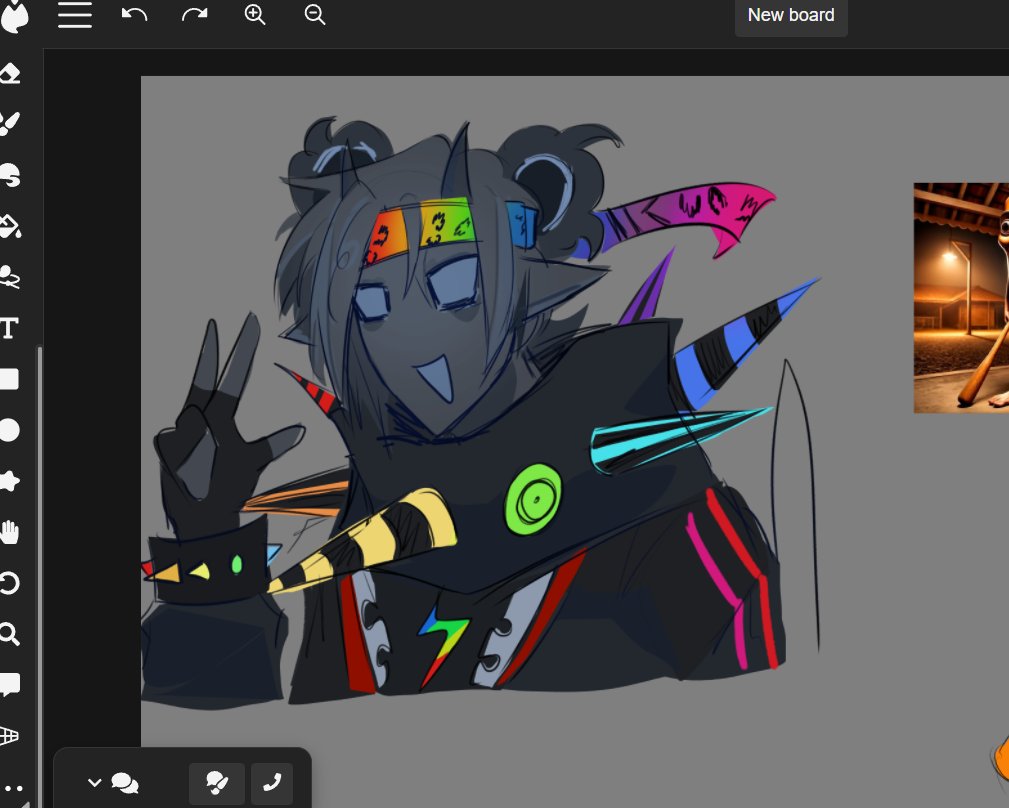Zoom in with the plus magnifier
Image resolution: width=1009 pixels, height=808 pixels.
255,14
